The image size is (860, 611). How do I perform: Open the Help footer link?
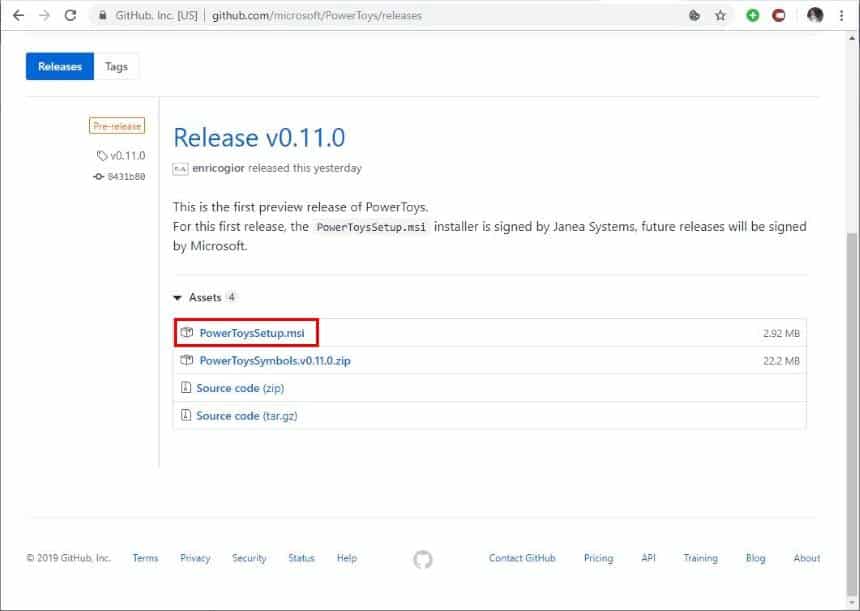click(x=347, y=558)
